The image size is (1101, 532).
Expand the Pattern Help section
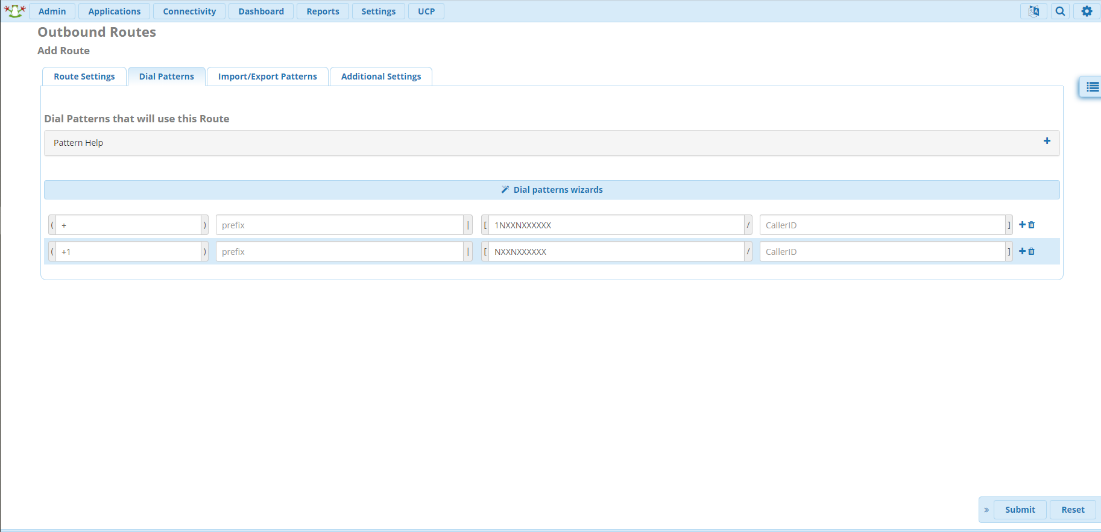pos(1047,142)
